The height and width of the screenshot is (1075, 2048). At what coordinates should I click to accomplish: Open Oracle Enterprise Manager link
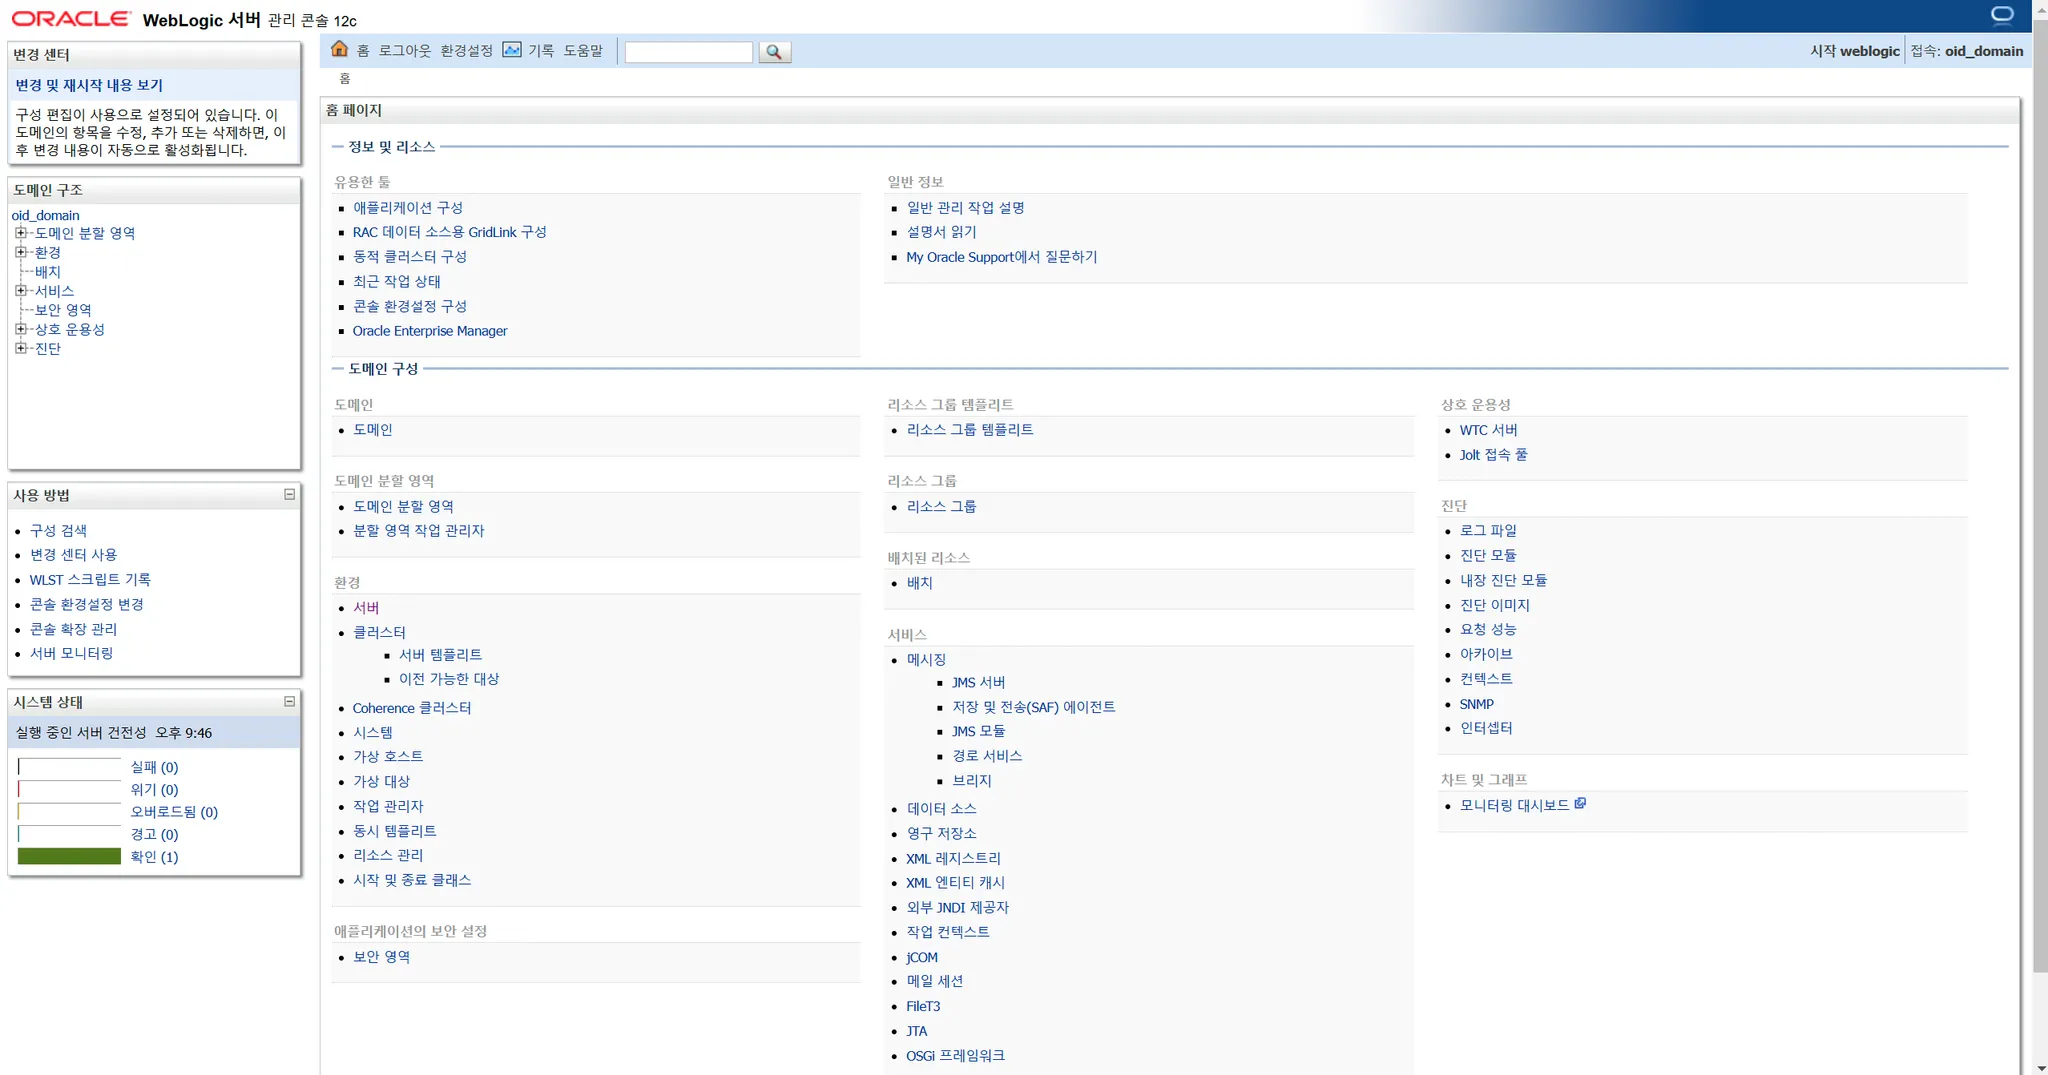pos(430,331)
